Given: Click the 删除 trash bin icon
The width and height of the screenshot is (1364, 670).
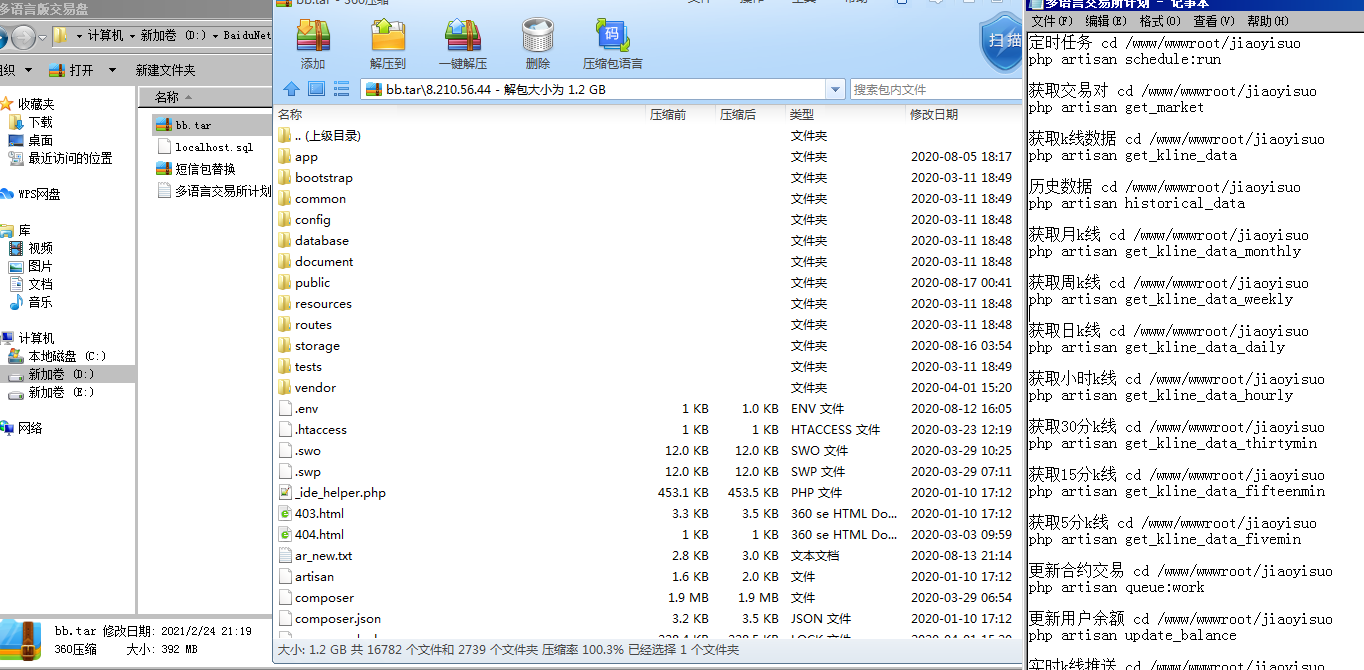Looking at the screenshot, I should click(x=537, y=43).
